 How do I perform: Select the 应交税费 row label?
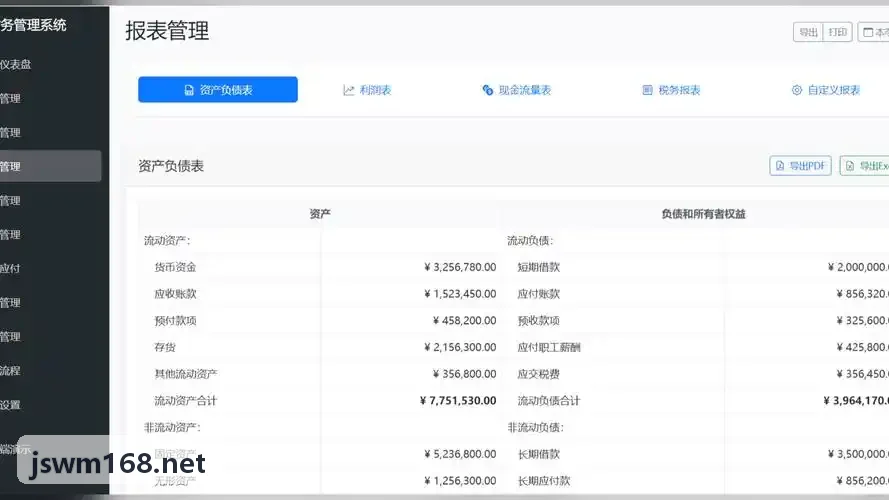point(539,374)
